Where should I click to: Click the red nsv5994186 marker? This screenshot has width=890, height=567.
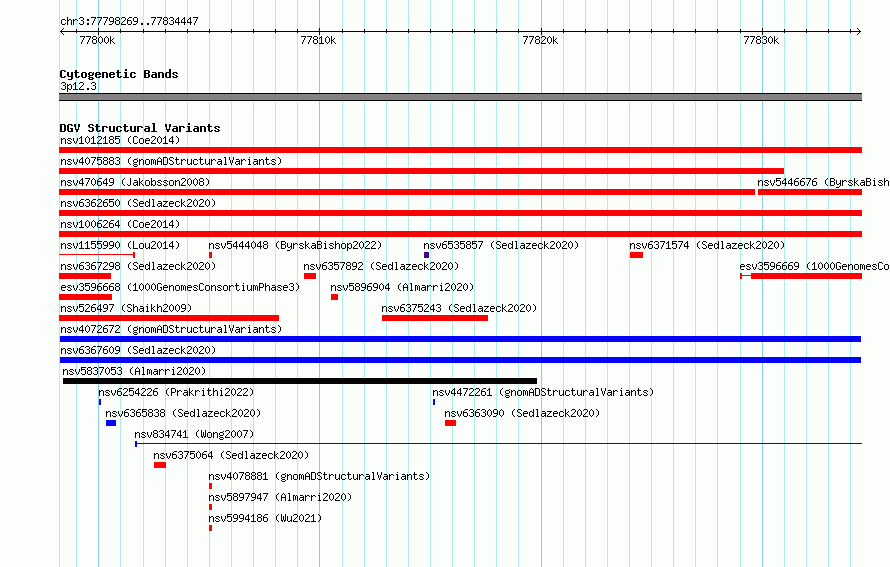point(211,528)
